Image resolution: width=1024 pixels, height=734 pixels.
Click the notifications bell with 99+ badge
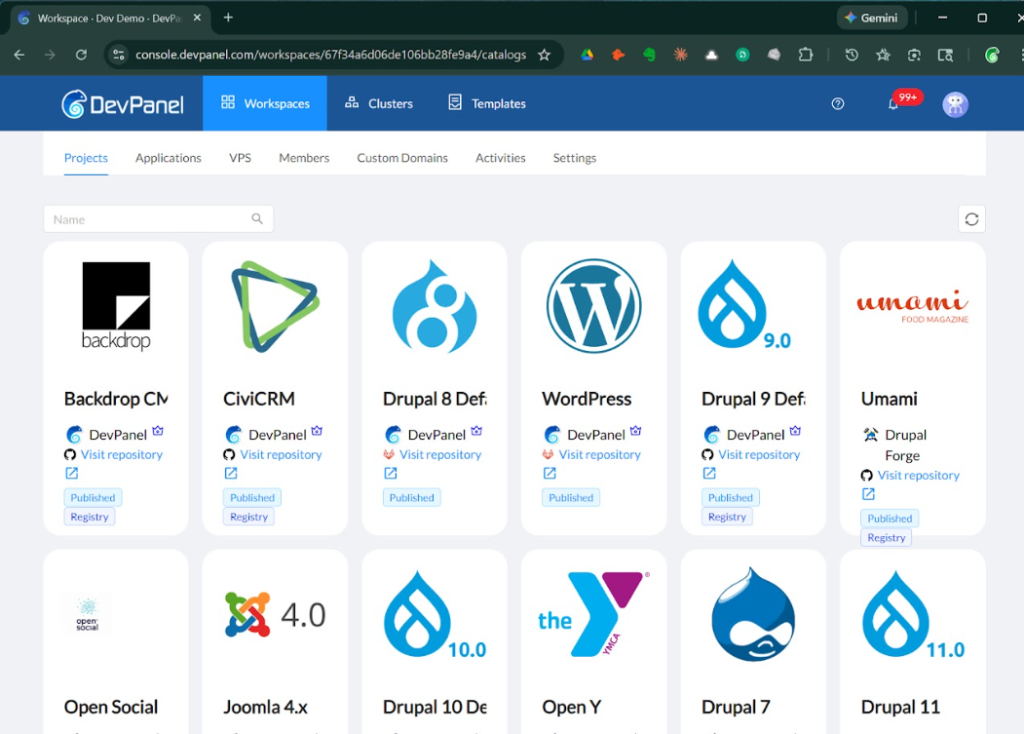click(893, 103)
